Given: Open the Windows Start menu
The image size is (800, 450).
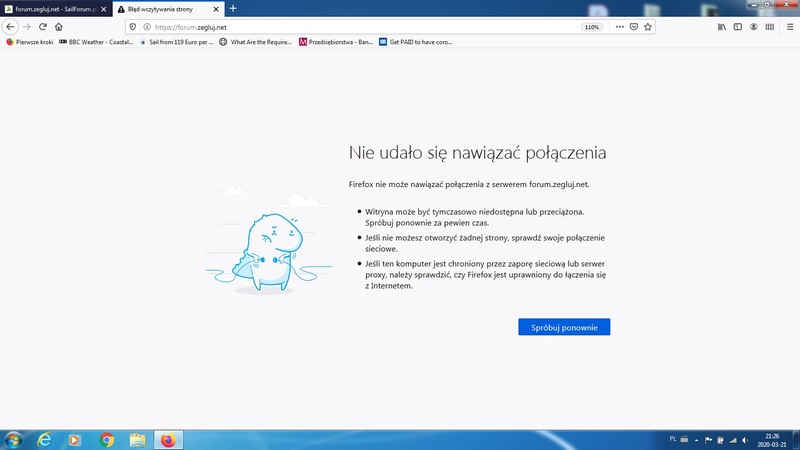Looking at the screenshot, I should pos(13,439).
